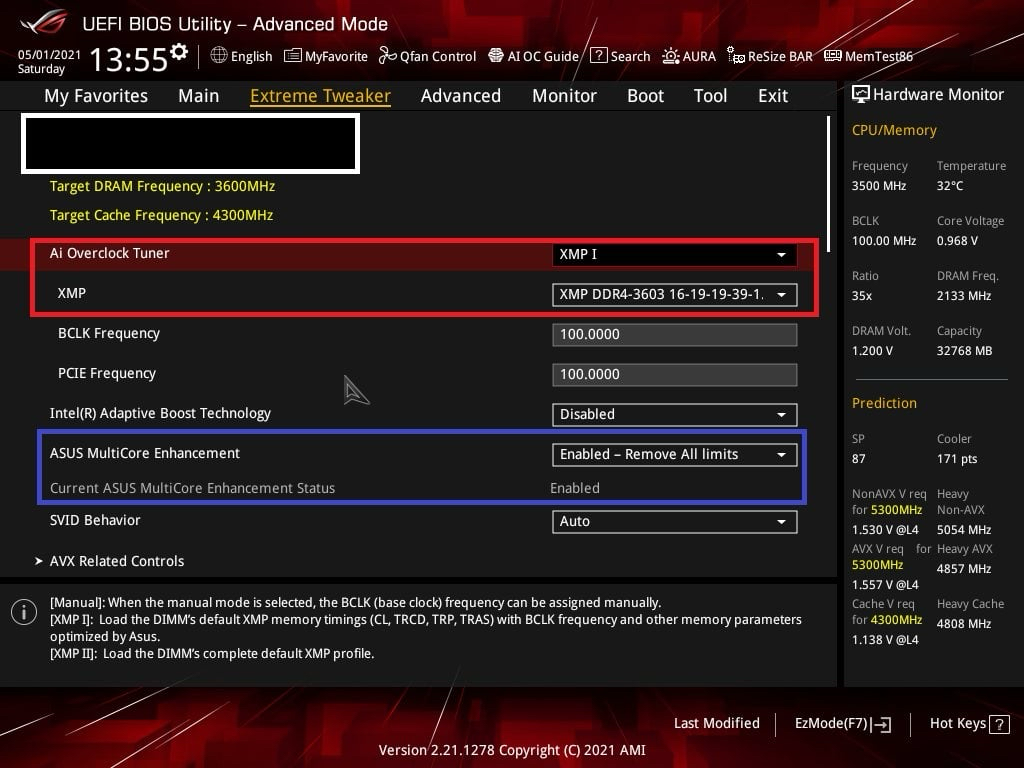Image resolution: width=1024 pixels, height=768 pixels.
Task: Switch to the Main tab
Action: click(x=199, y=96)
